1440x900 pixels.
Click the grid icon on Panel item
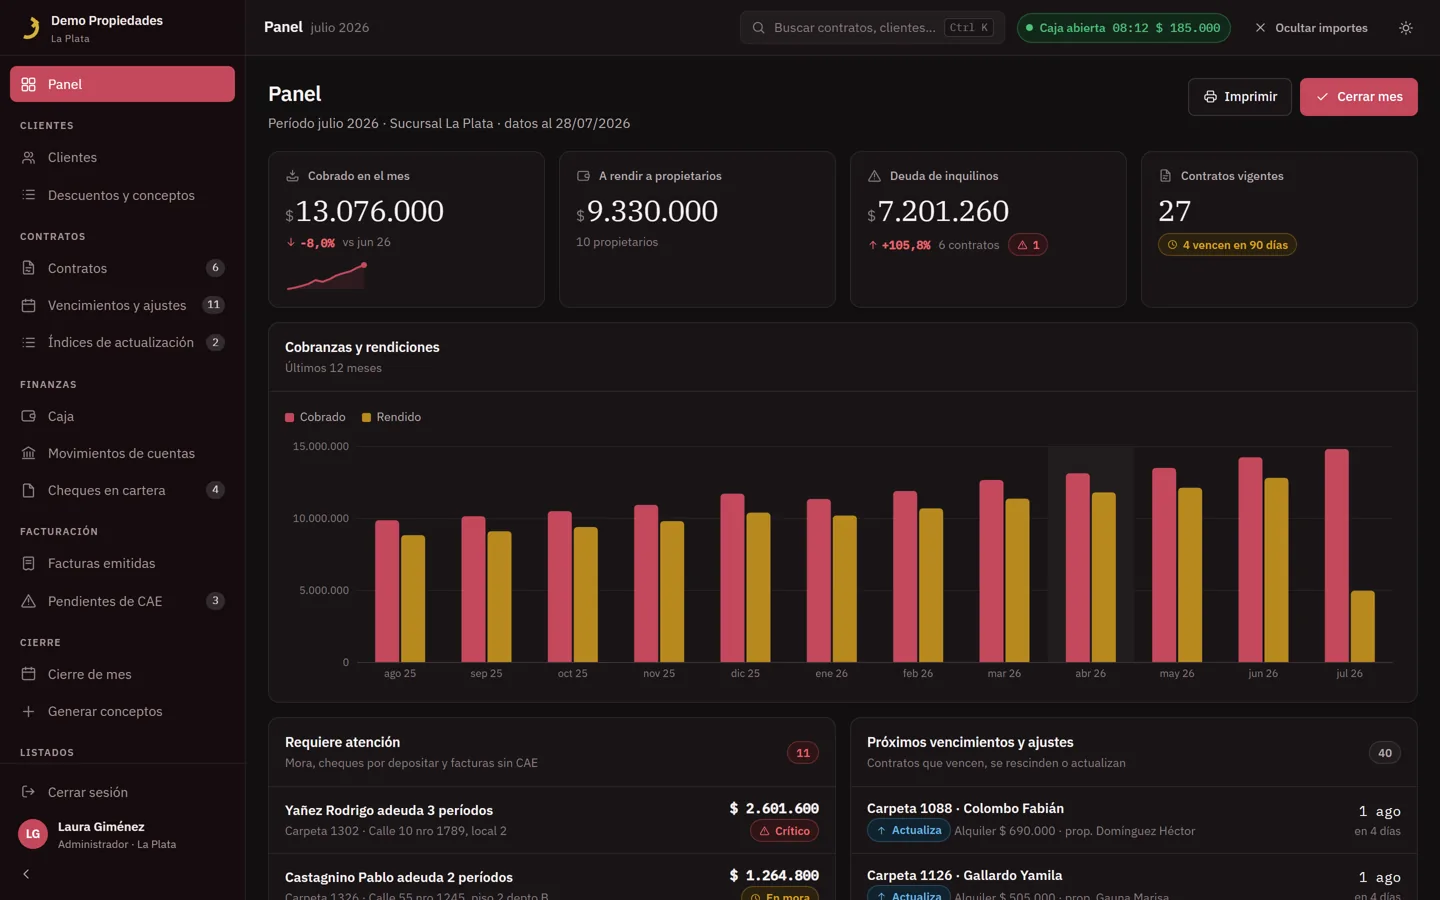[28, 84]
